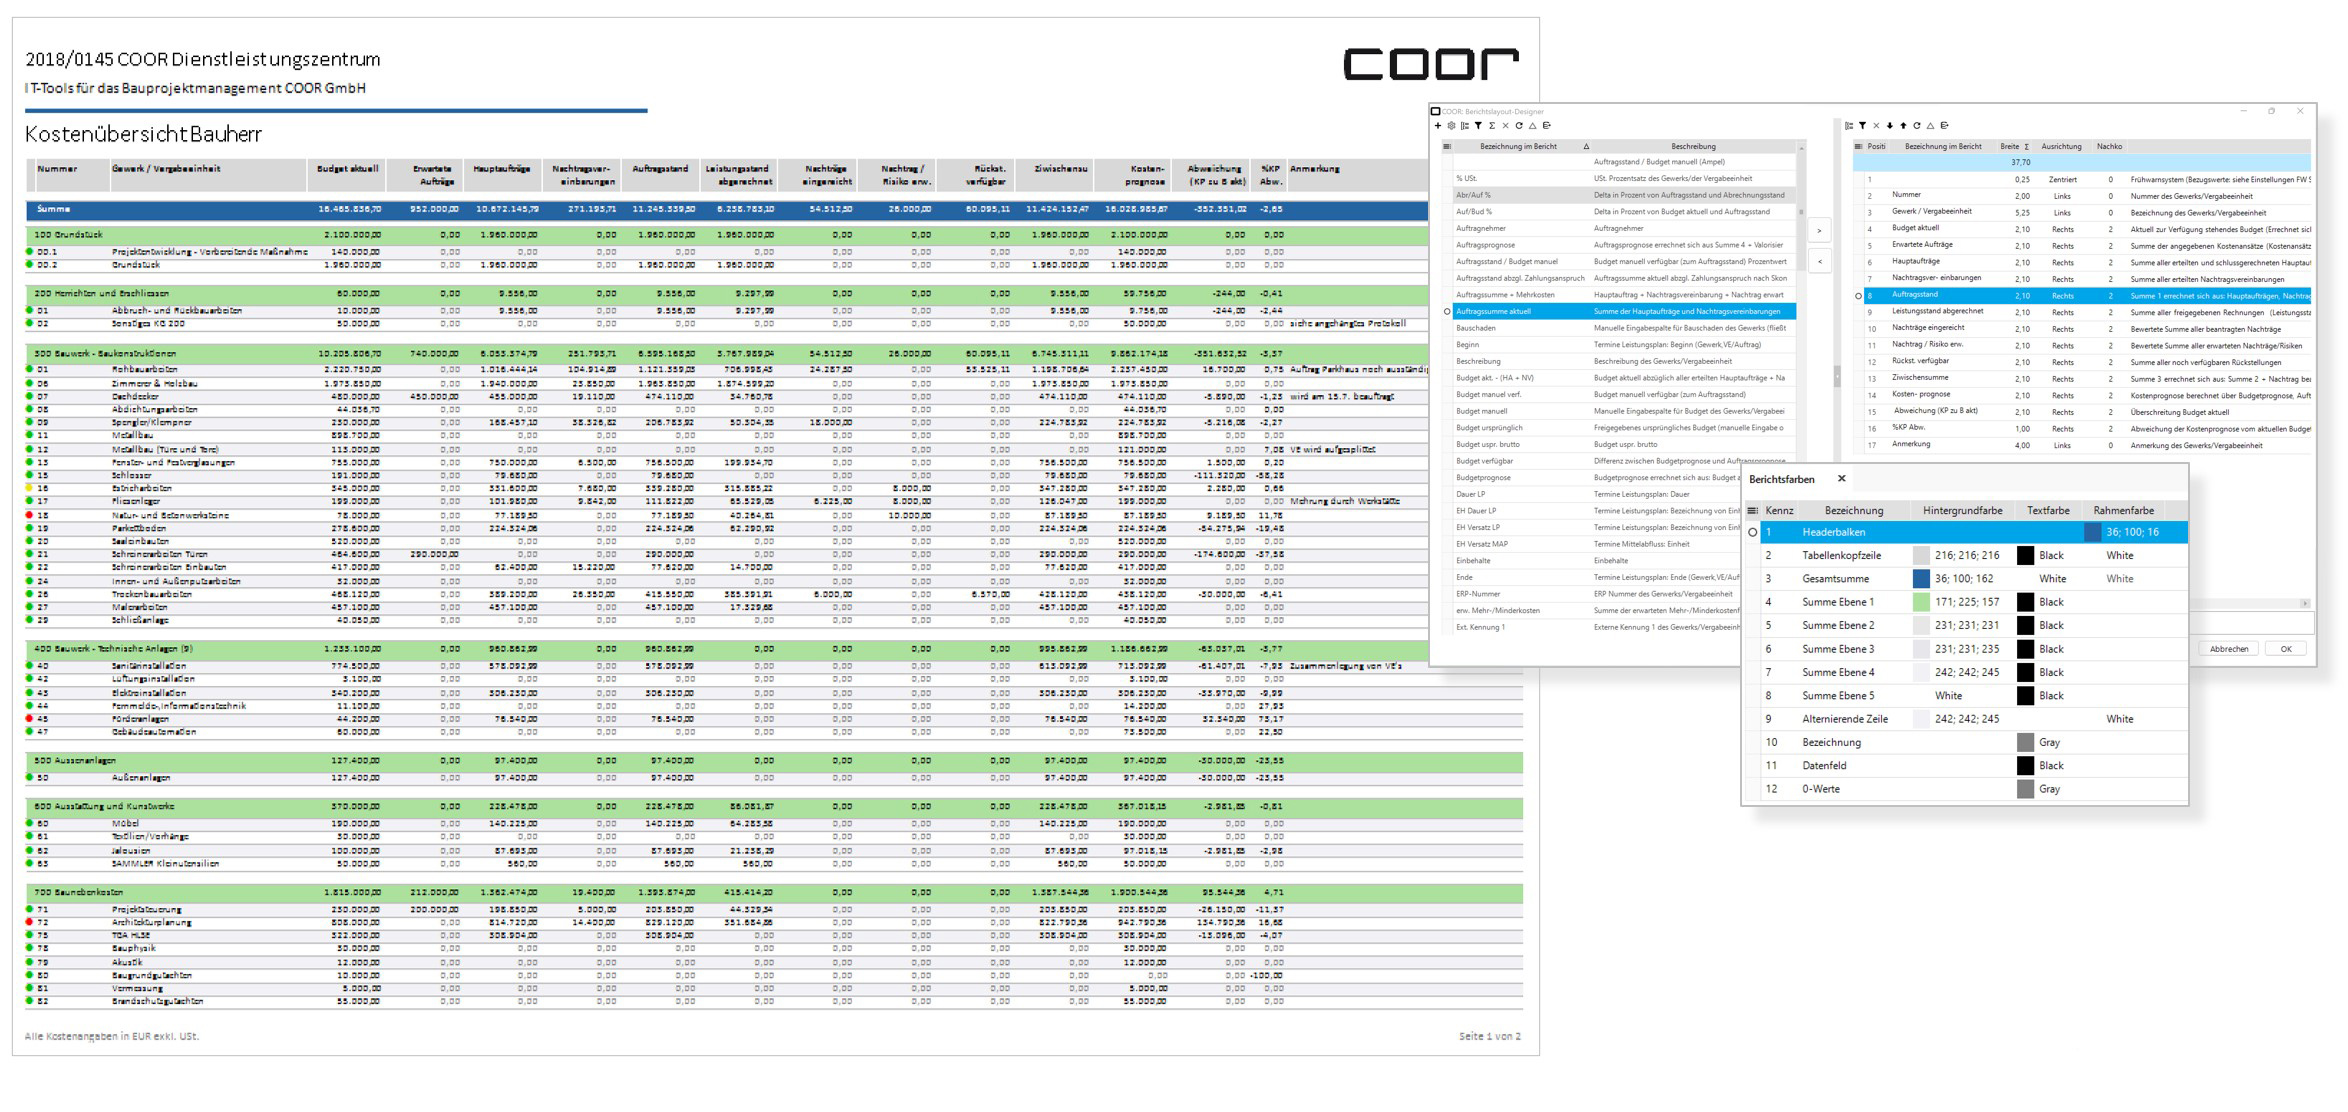Click the 'Rohbauarbeiten' row in the report
2348x1112 pixels.
click(727, 370)
